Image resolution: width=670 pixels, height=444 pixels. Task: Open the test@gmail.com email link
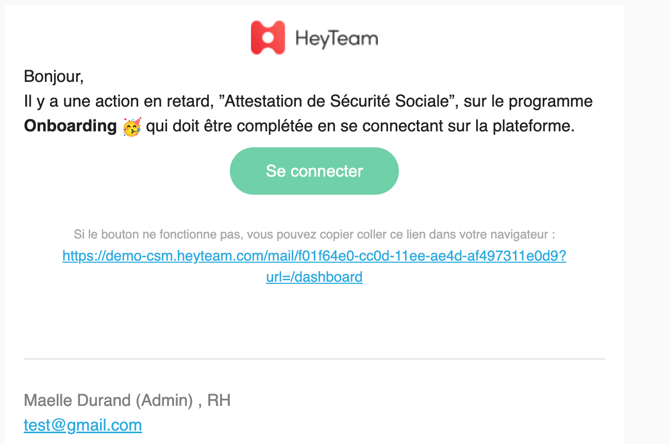(83, 425)
